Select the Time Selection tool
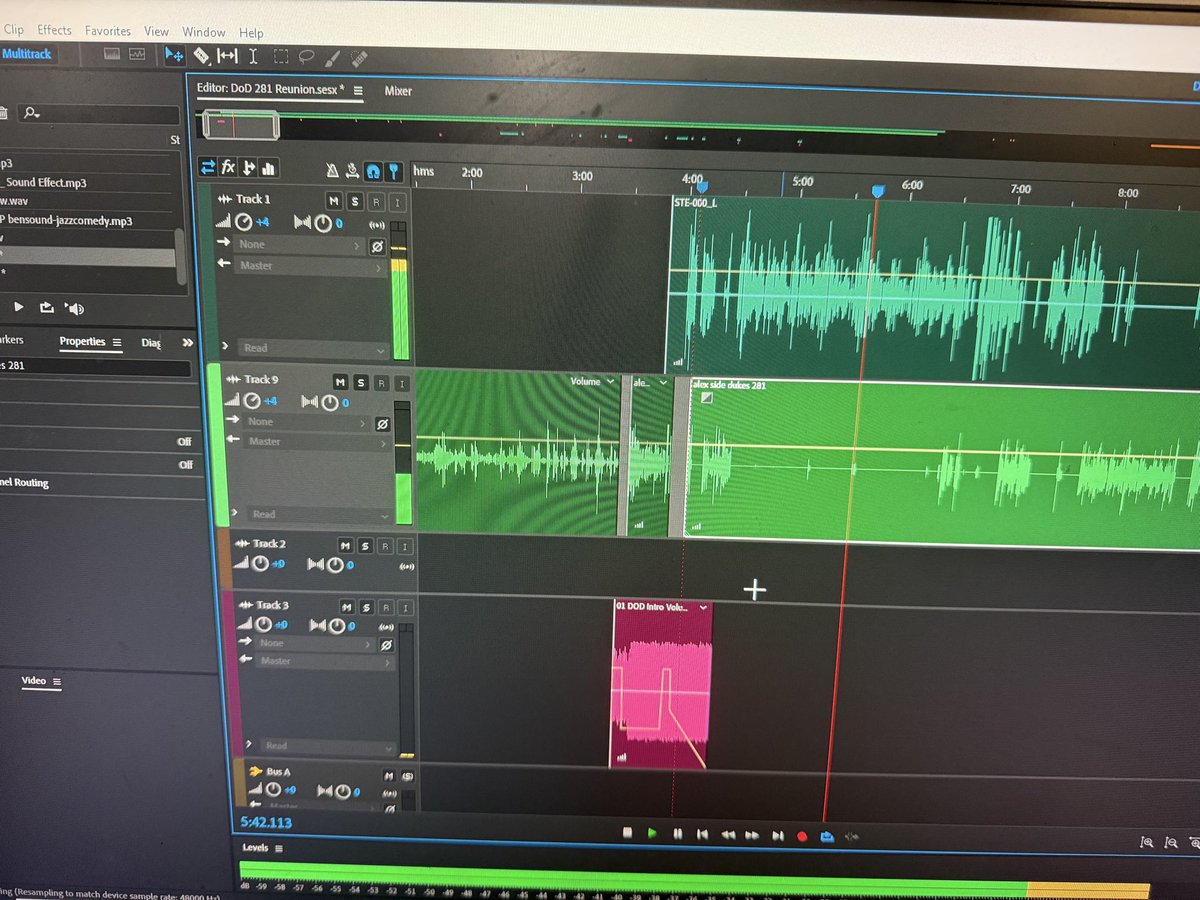 253,57
